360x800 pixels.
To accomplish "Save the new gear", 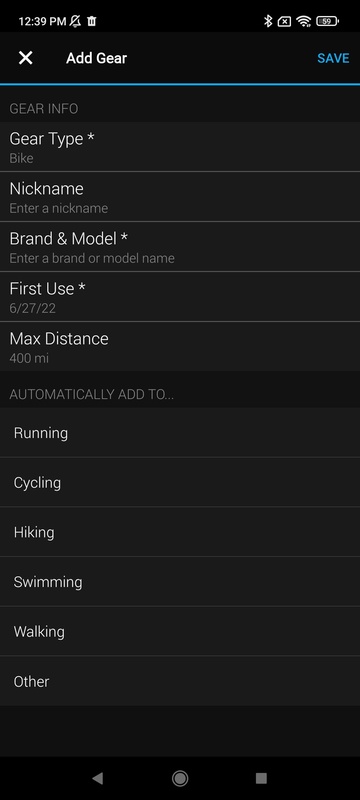I will (333, 58).
